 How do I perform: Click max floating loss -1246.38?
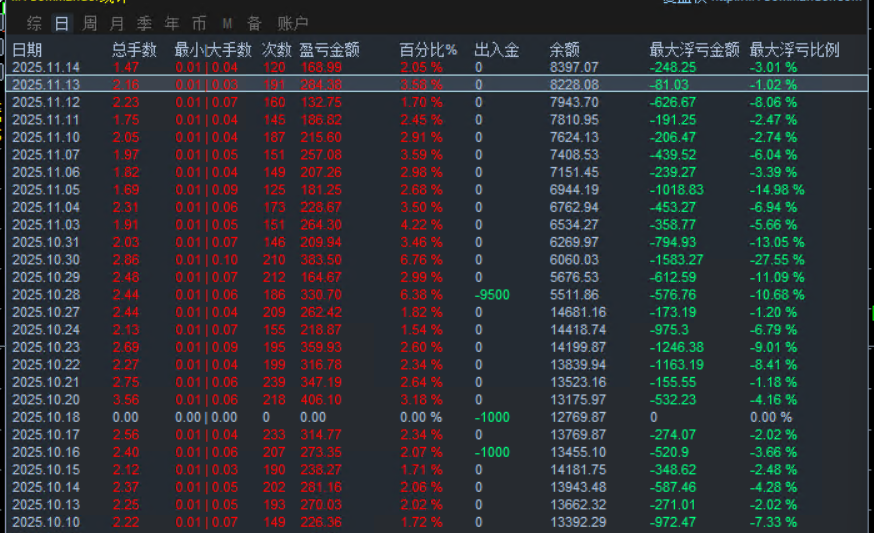[x=677, y=347]
